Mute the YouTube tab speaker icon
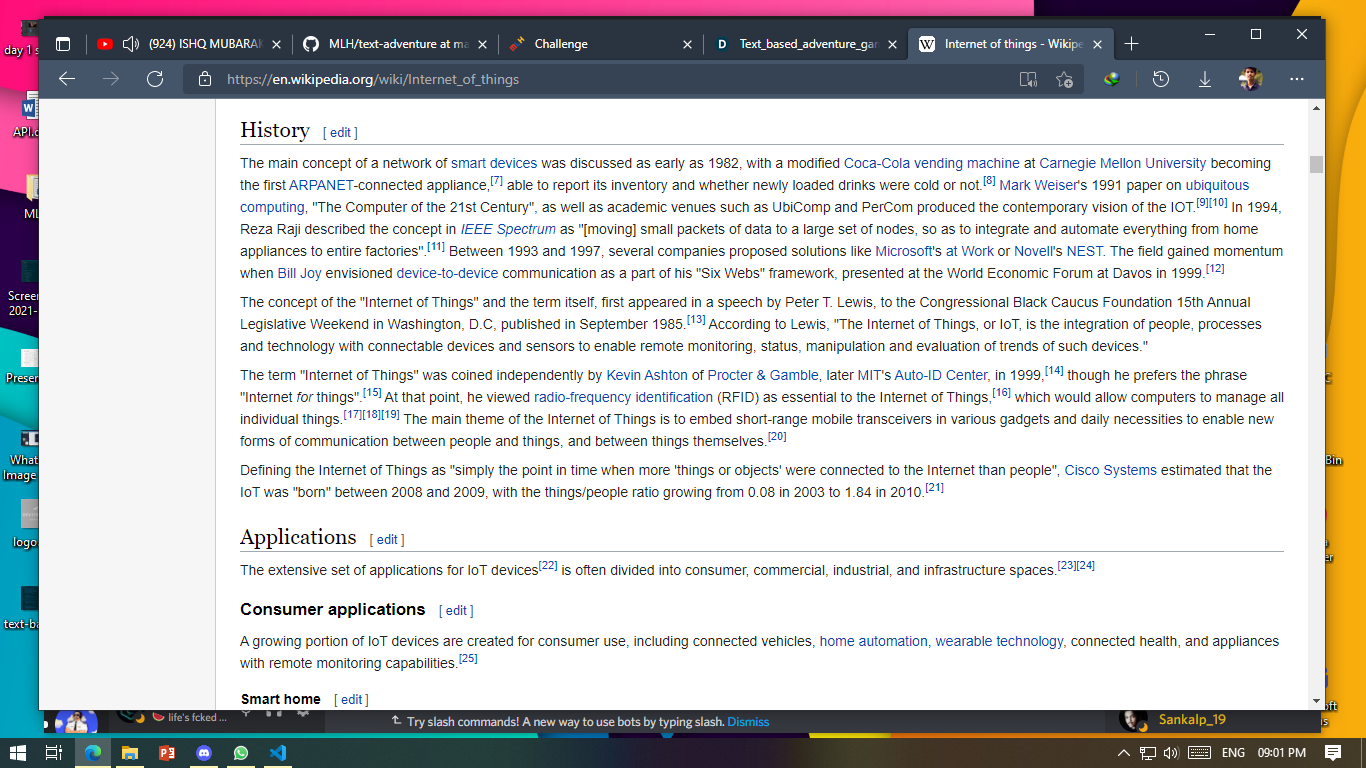This screenshot has height=768, width=1366. tap(131, 44)
